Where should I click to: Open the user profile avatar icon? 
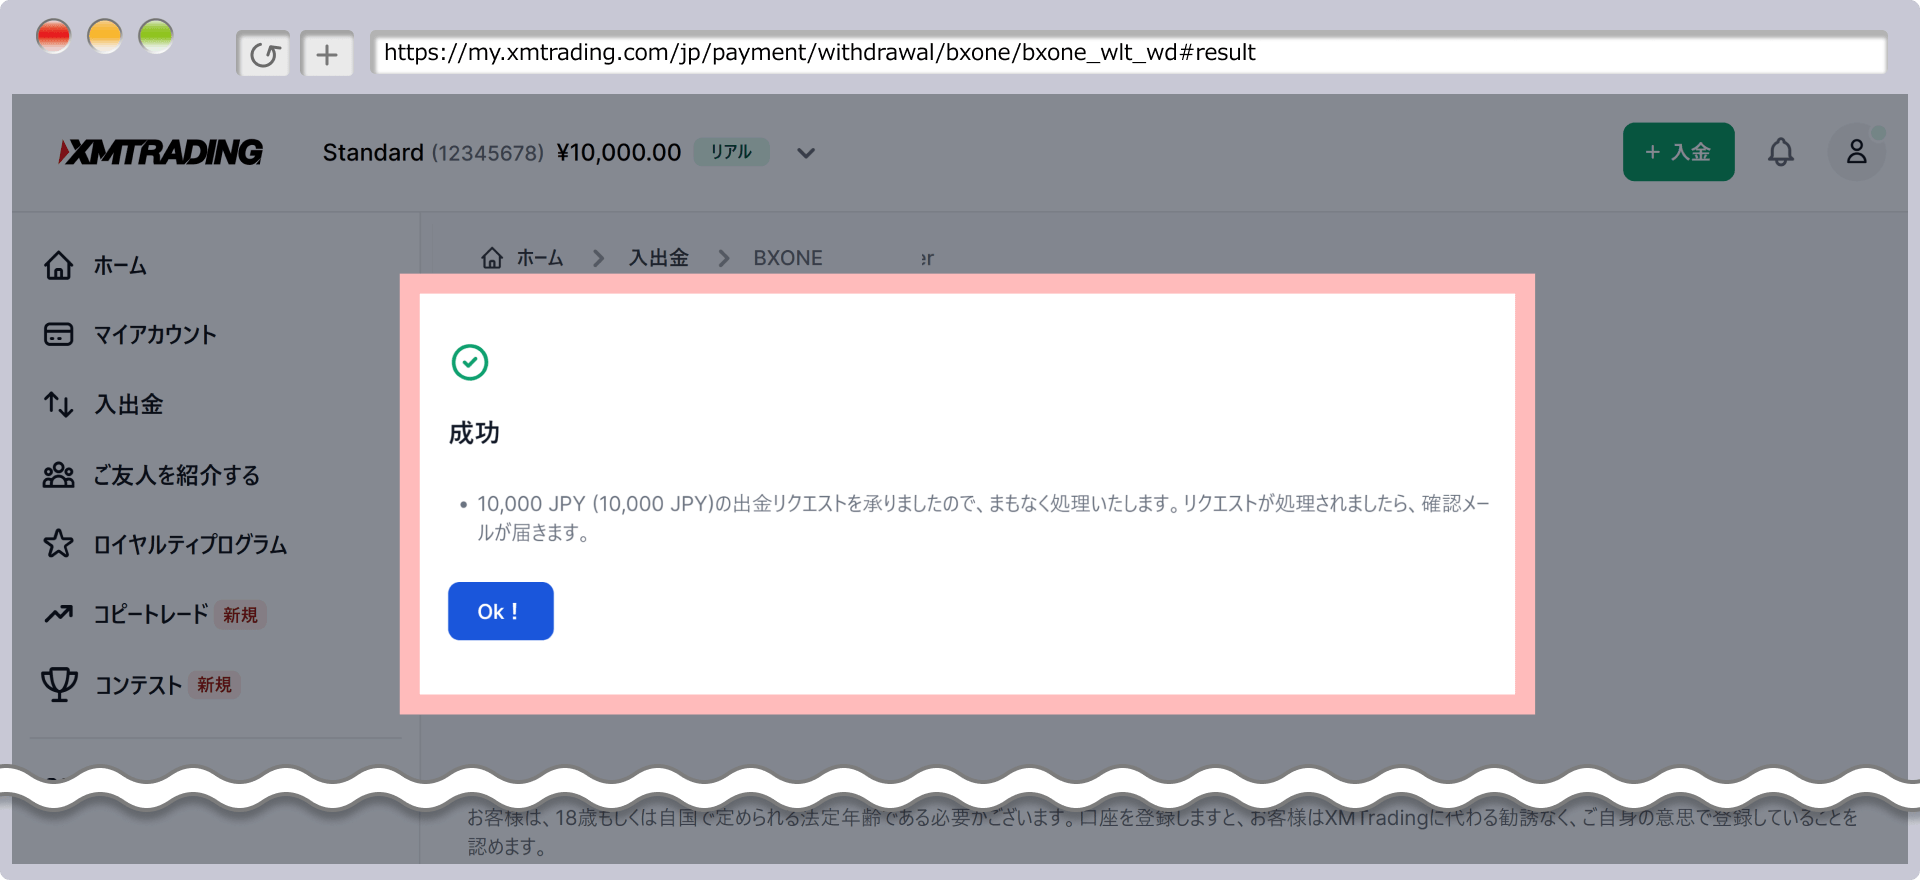[1856, 152]
